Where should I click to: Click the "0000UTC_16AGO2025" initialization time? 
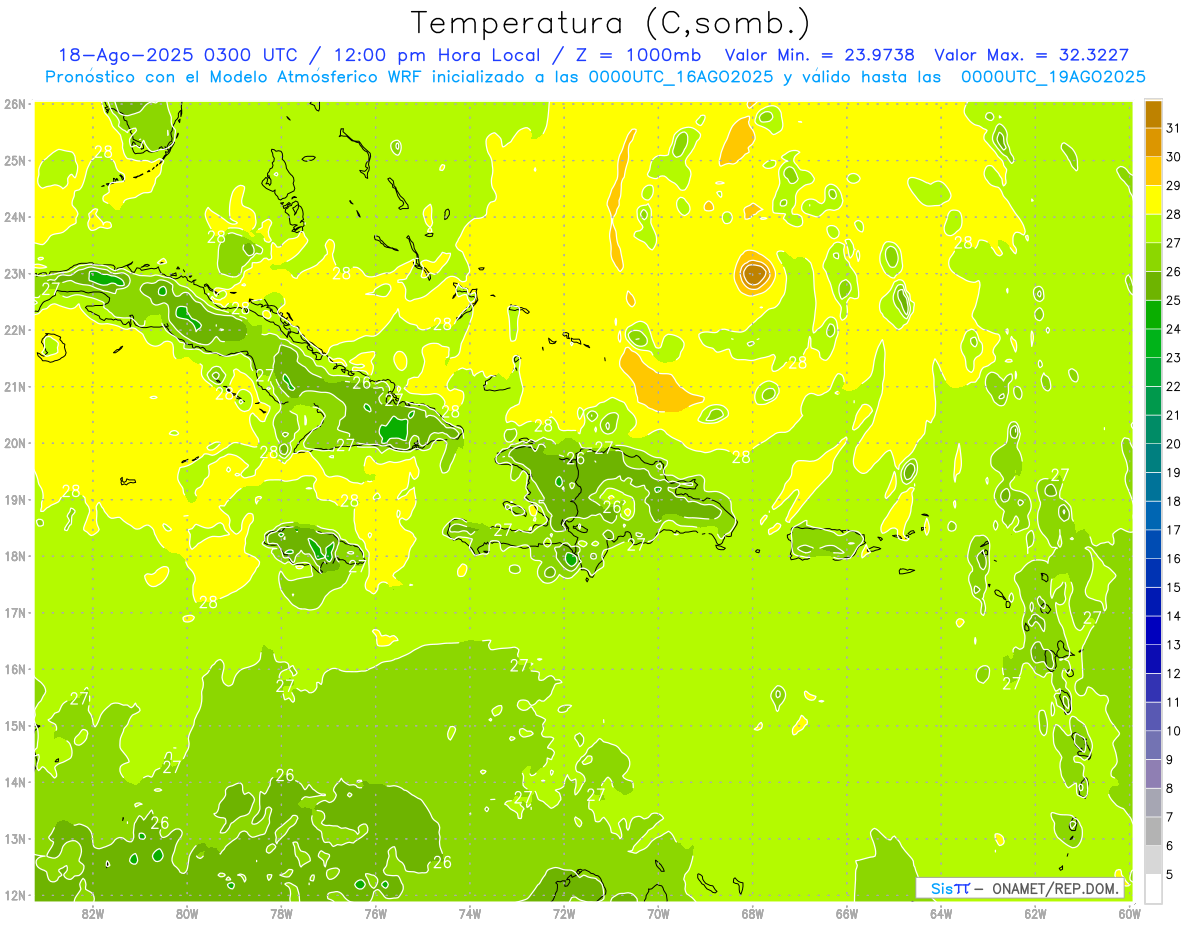(681, 77)
